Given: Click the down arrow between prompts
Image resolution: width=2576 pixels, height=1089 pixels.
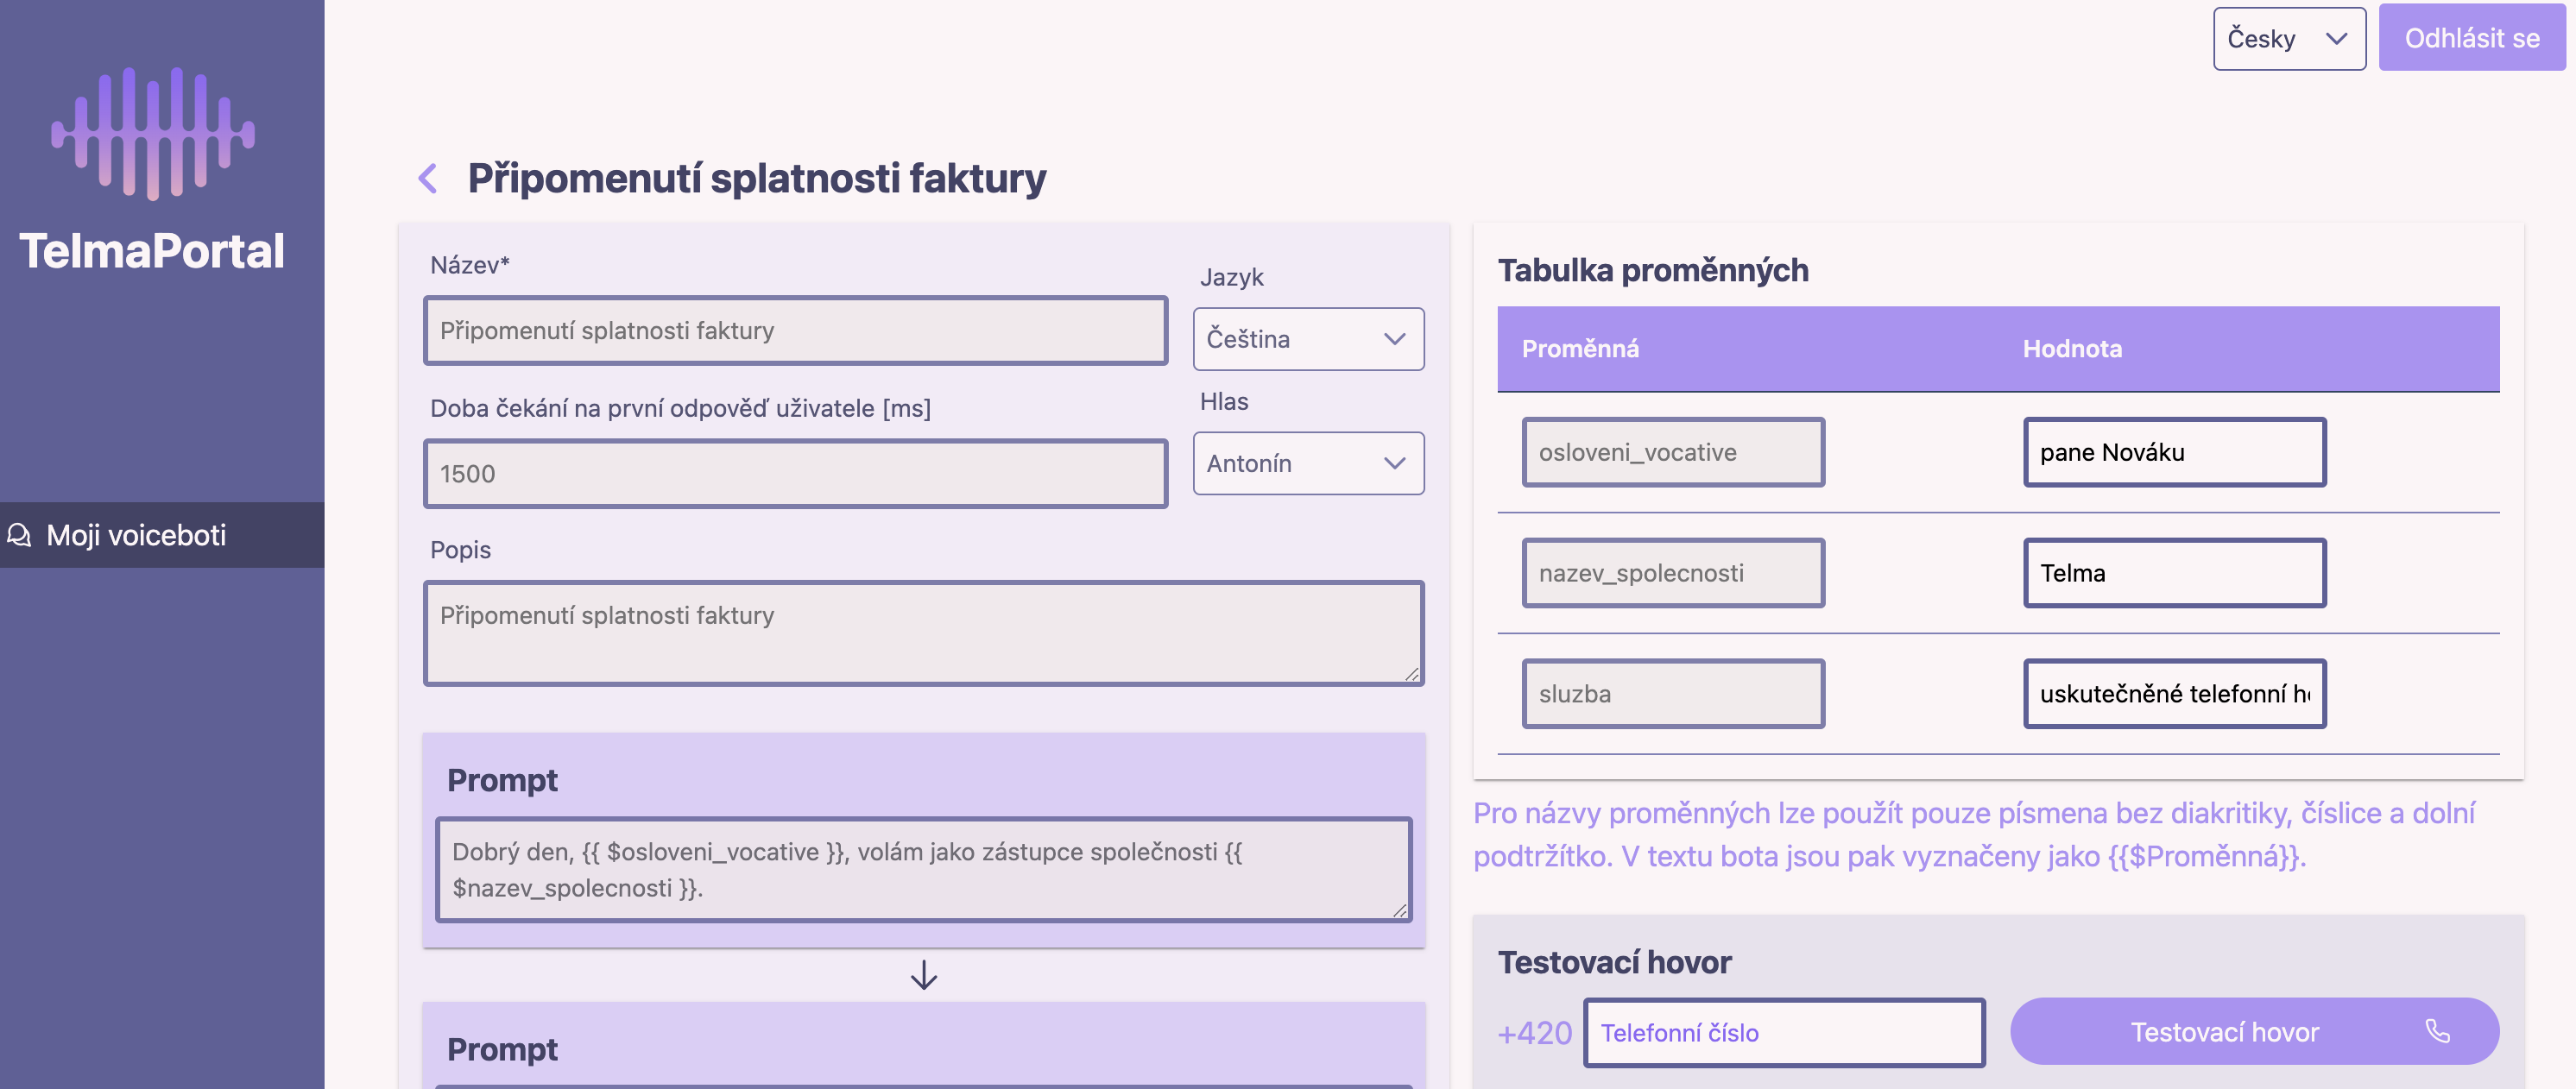Looking at the screenshot, I should pos(923,975).
